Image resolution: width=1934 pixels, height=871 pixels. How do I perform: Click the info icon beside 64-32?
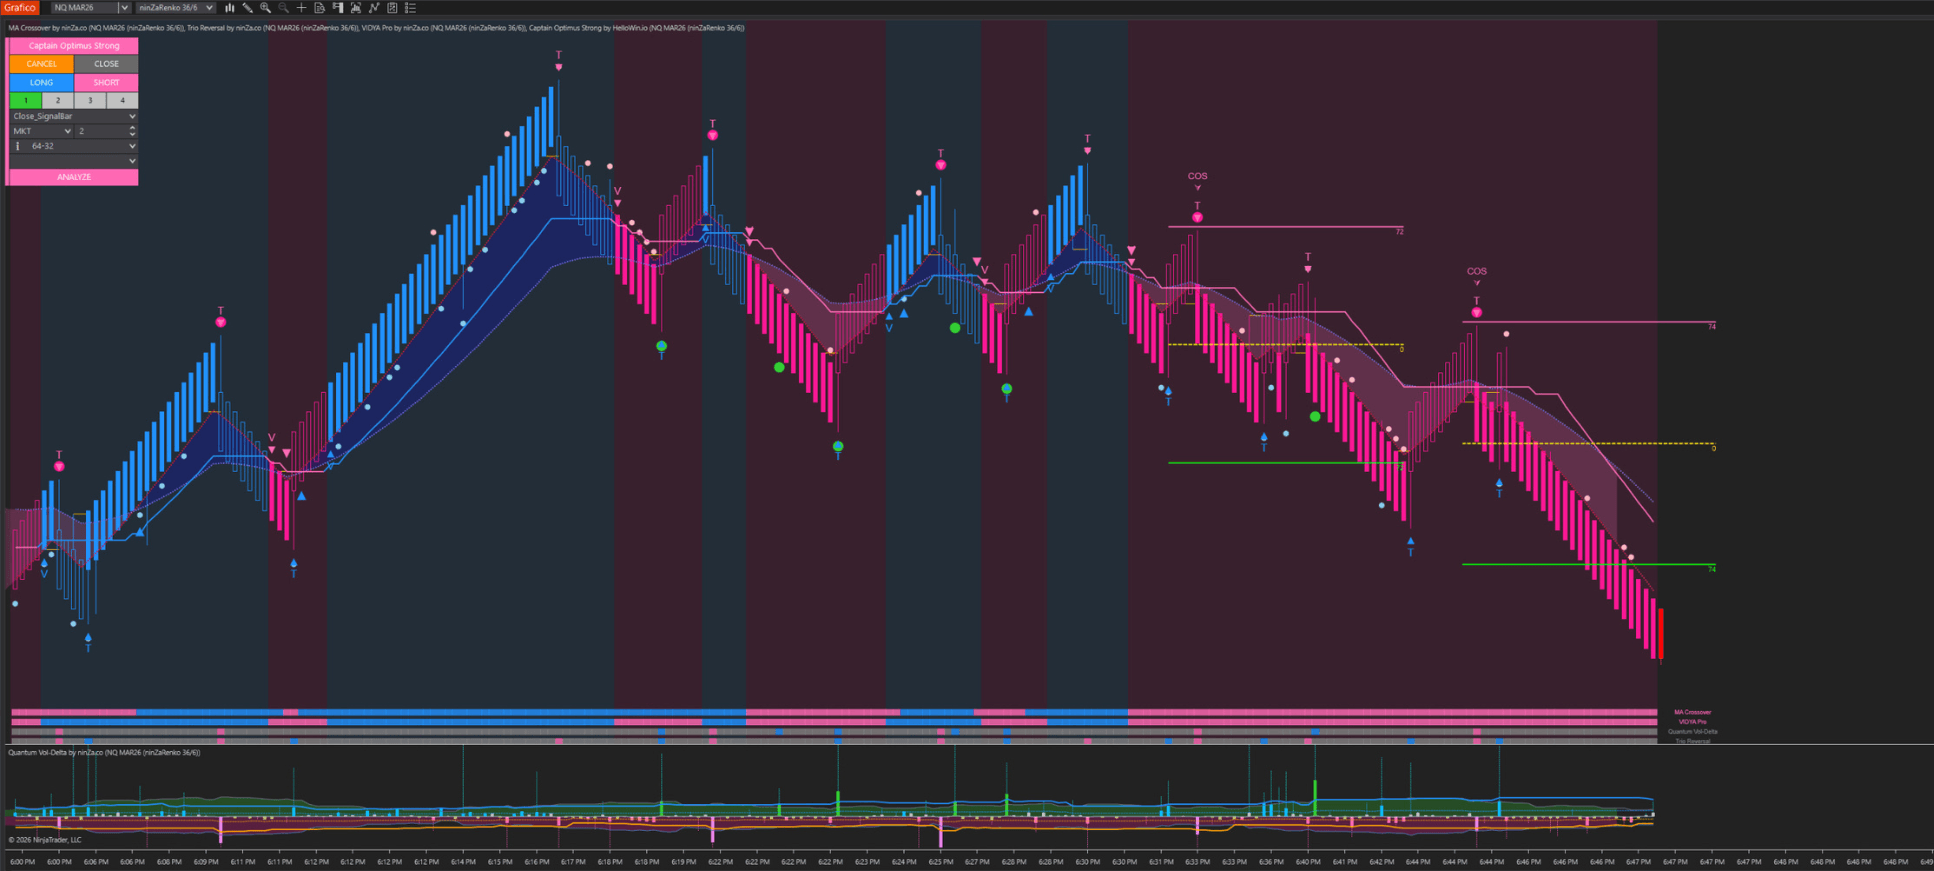pos(17,146)
